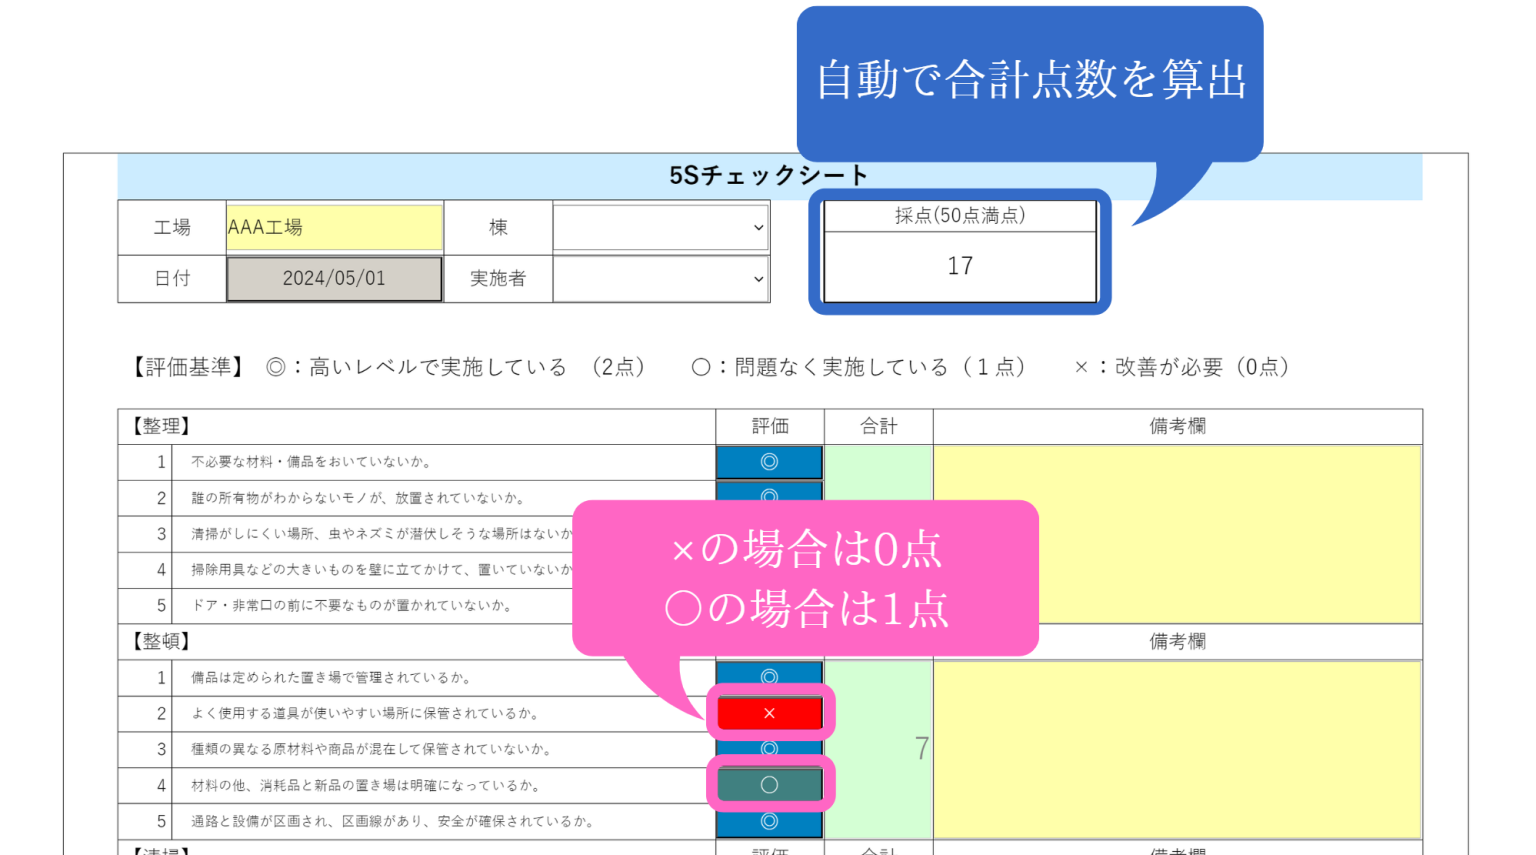The width and height of the screenshot is (1536, 855).
Task: Change the highlighted × evaluation to another rating
Action: click(770, 713)
